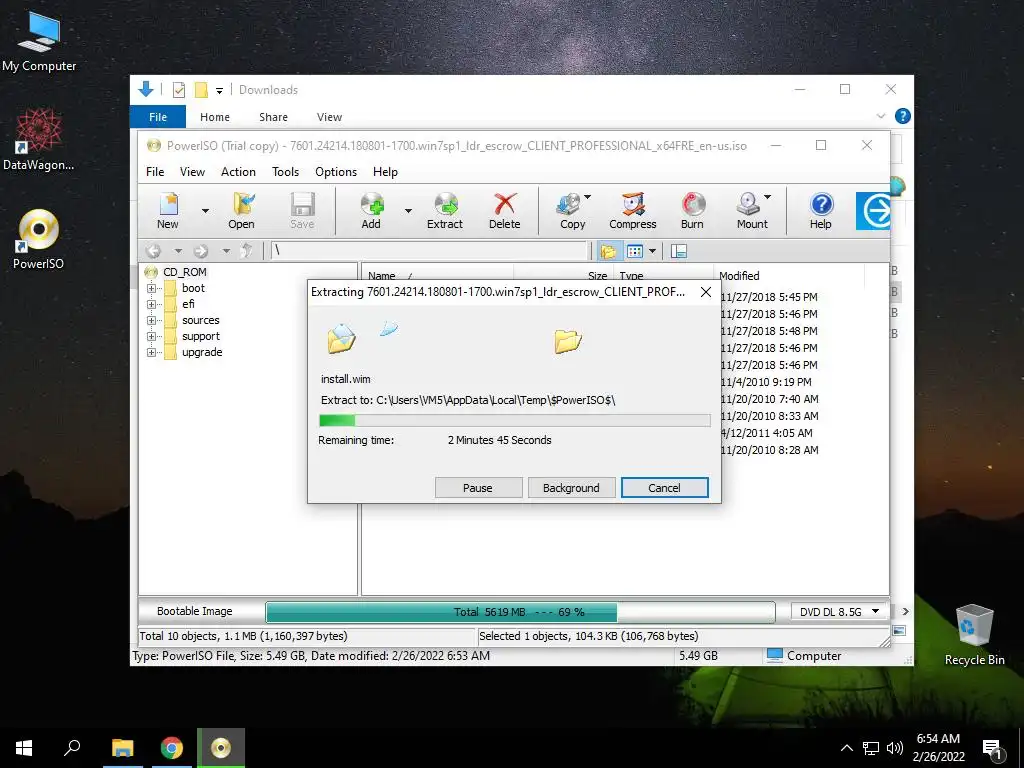Open the notification center icon
1024x768 pixels.
tap(992, 748)
